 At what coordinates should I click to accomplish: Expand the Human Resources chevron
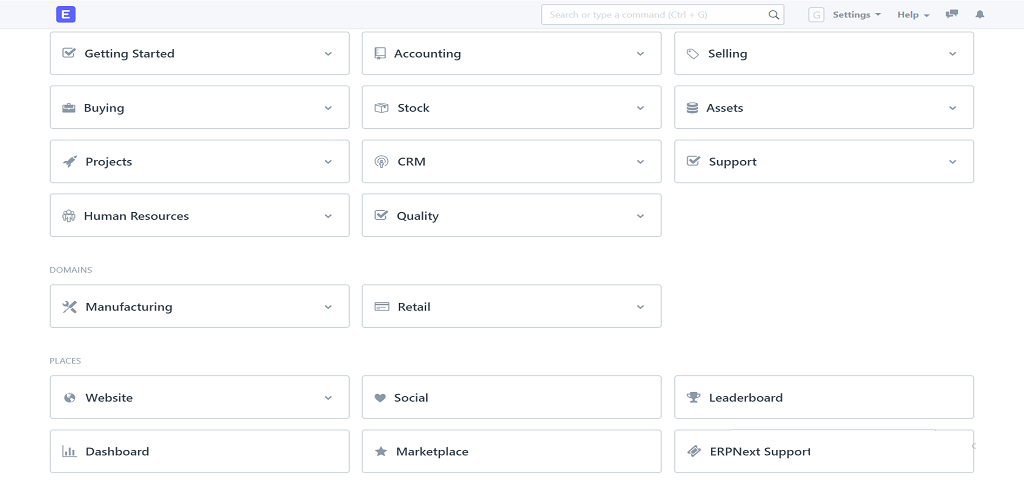328,216
